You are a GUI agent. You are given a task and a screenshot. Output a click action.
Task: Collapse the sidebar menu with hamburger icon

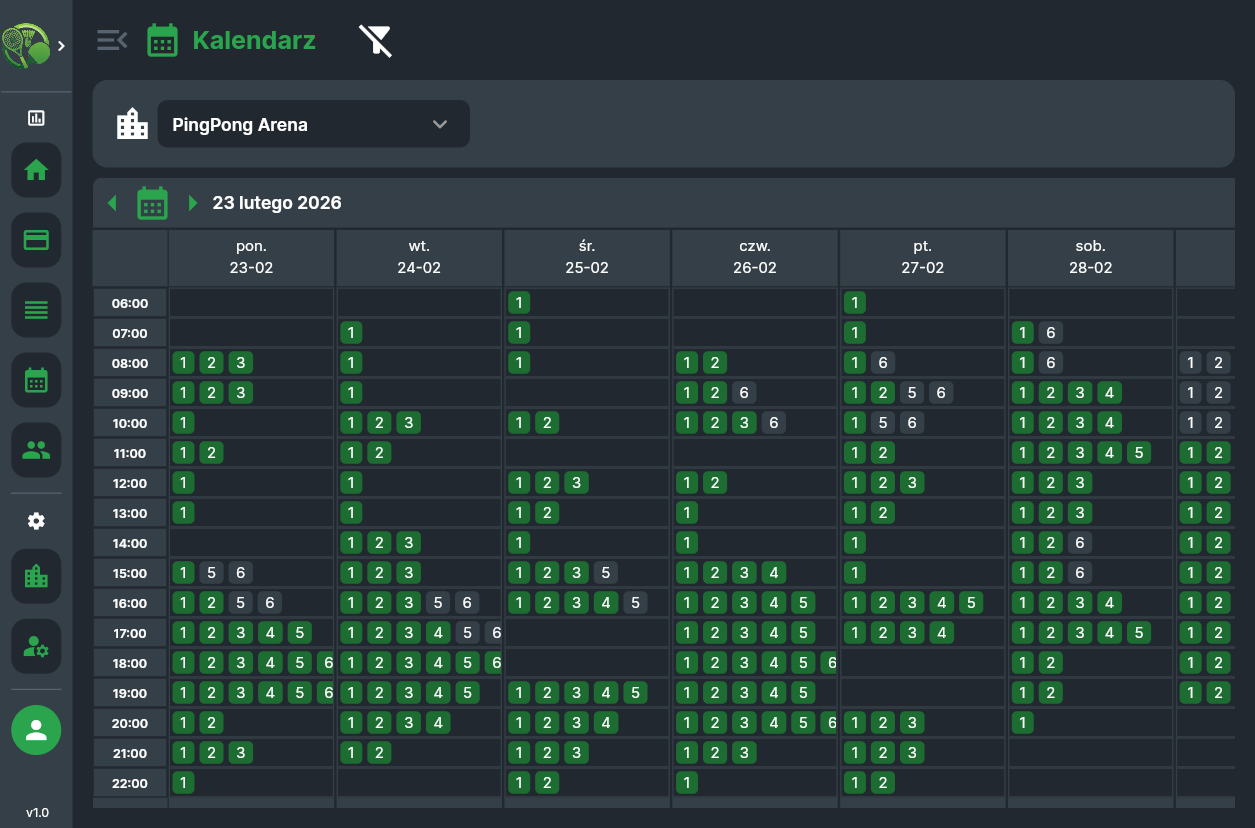[x=112, y=40]
